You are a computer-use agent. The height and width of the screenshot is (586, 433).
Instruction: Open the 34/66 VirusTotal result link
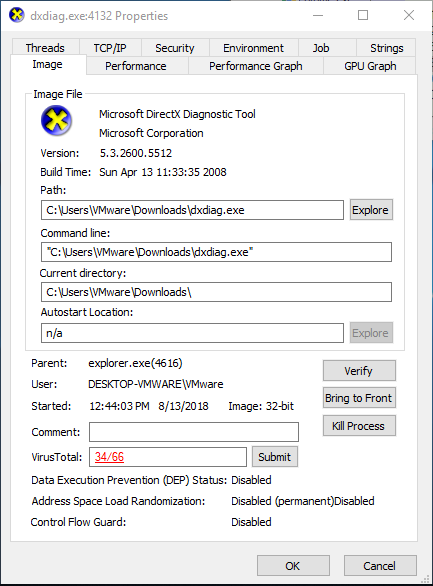click(109, 456)
